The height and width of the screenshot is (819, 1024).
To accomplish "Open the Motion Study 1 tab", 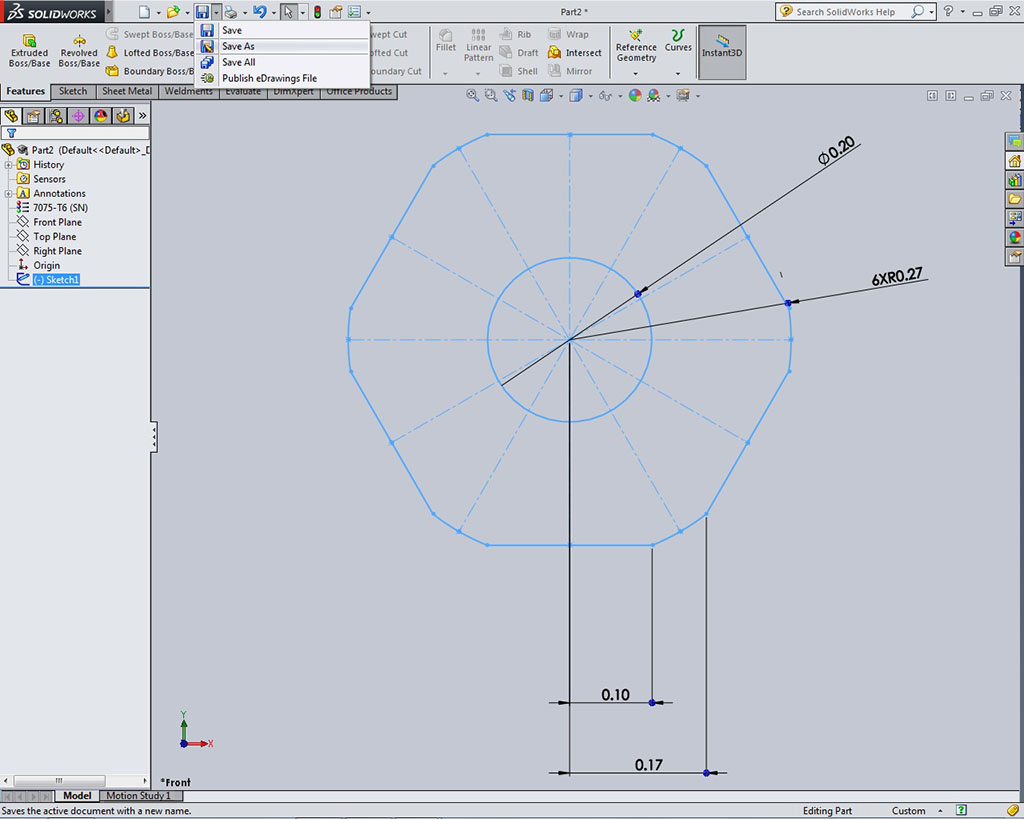I will click(x=138, y=796).
